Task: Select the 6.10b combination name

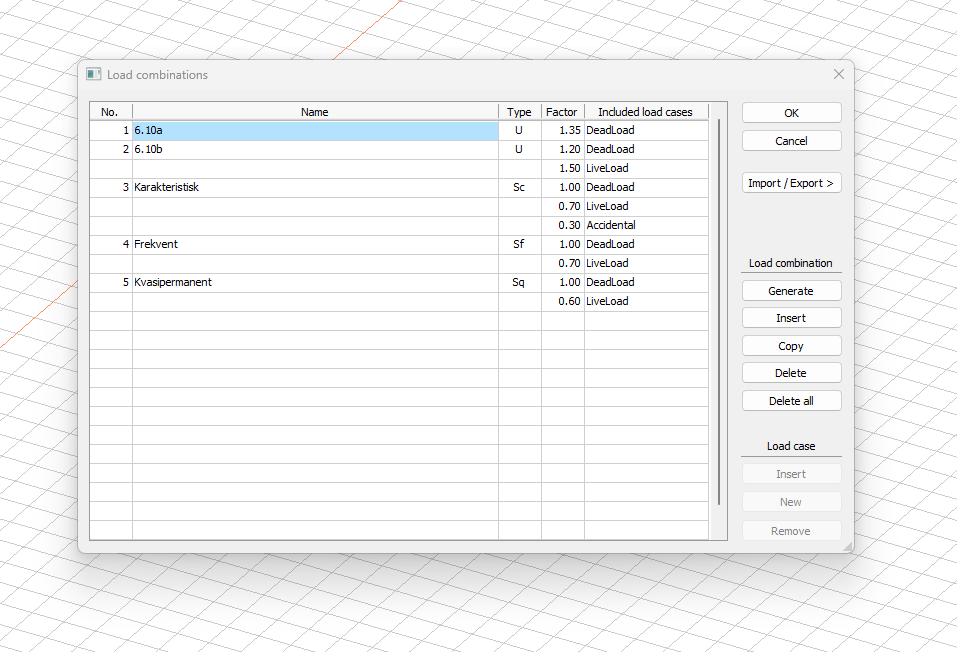Action: pyautogui.click(x=315, y=149)
